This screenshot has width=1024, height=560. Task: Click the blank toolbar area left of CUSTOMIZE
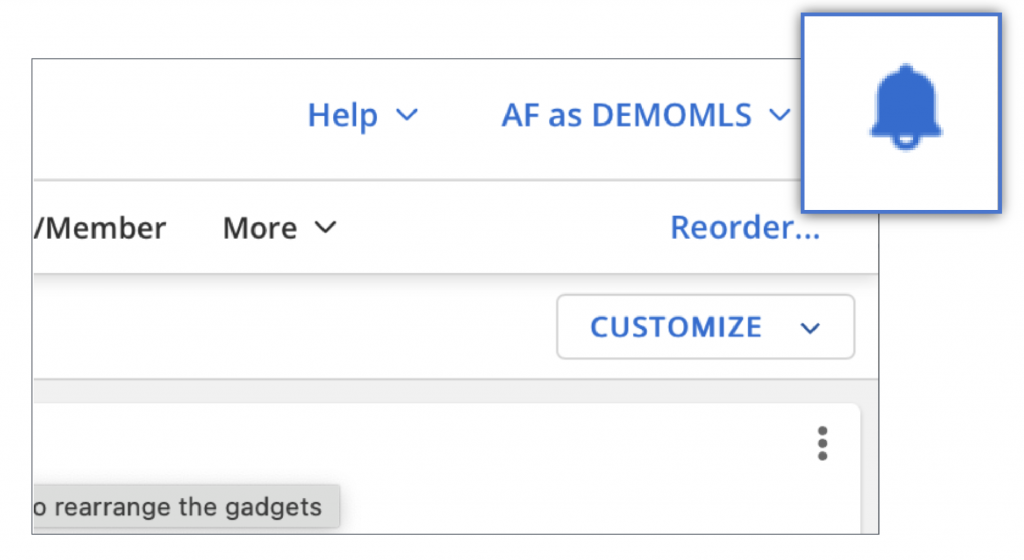[x=294, y=326]
